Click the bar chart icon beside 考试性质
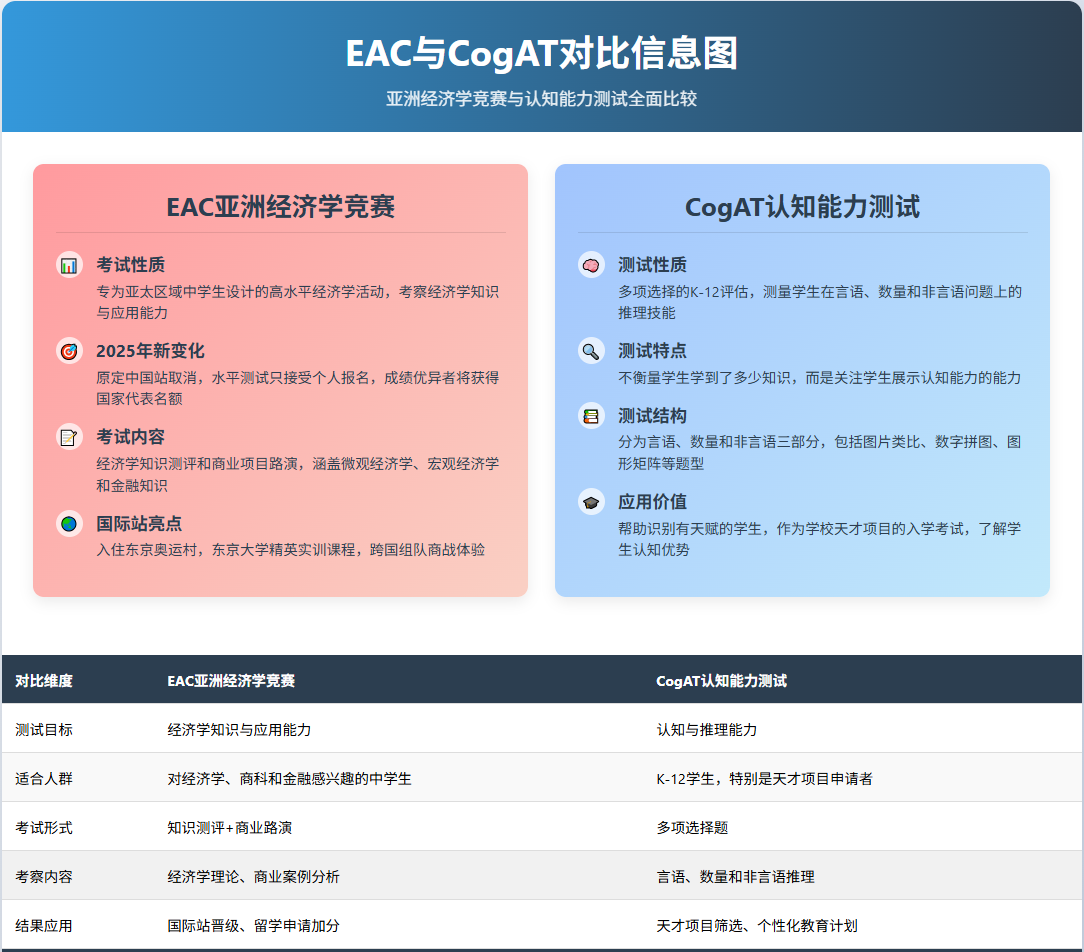The width and height of the screenshot is (1084, 952). tap(69, 265)
